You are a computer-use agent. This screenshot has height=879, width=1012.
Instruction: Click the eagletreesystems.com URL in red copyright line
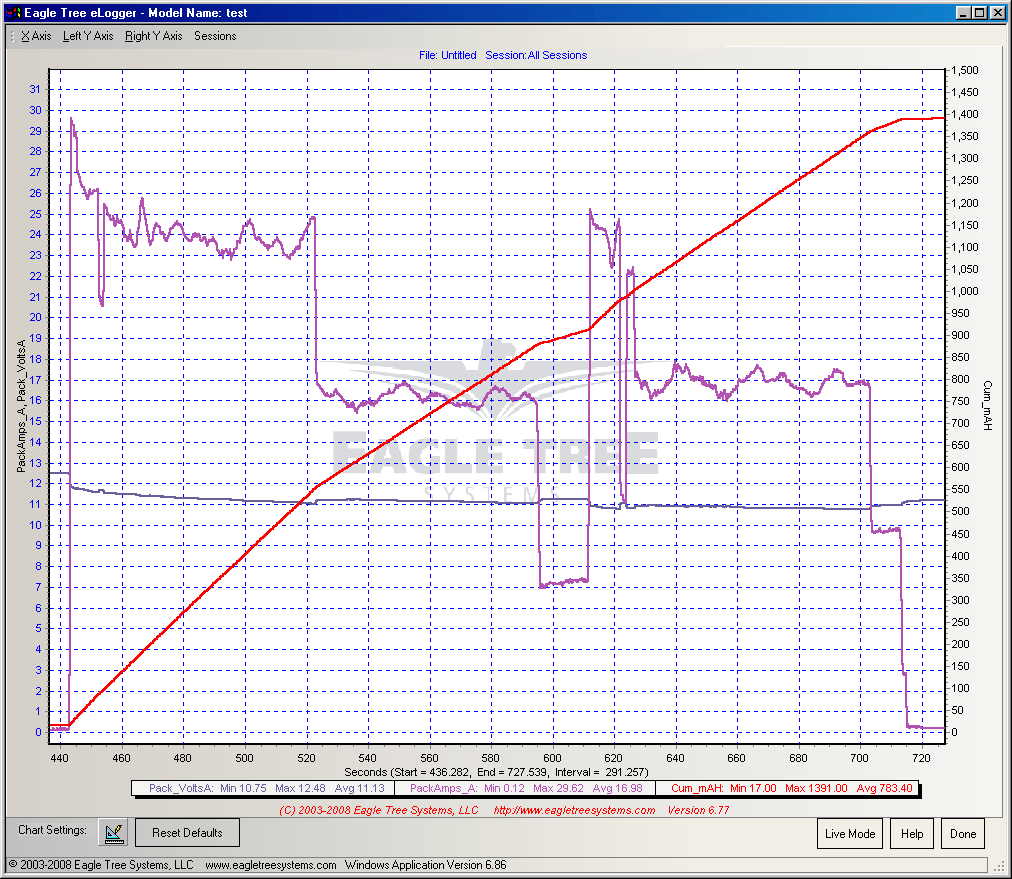pyautogui.click(x=574, y=810)
